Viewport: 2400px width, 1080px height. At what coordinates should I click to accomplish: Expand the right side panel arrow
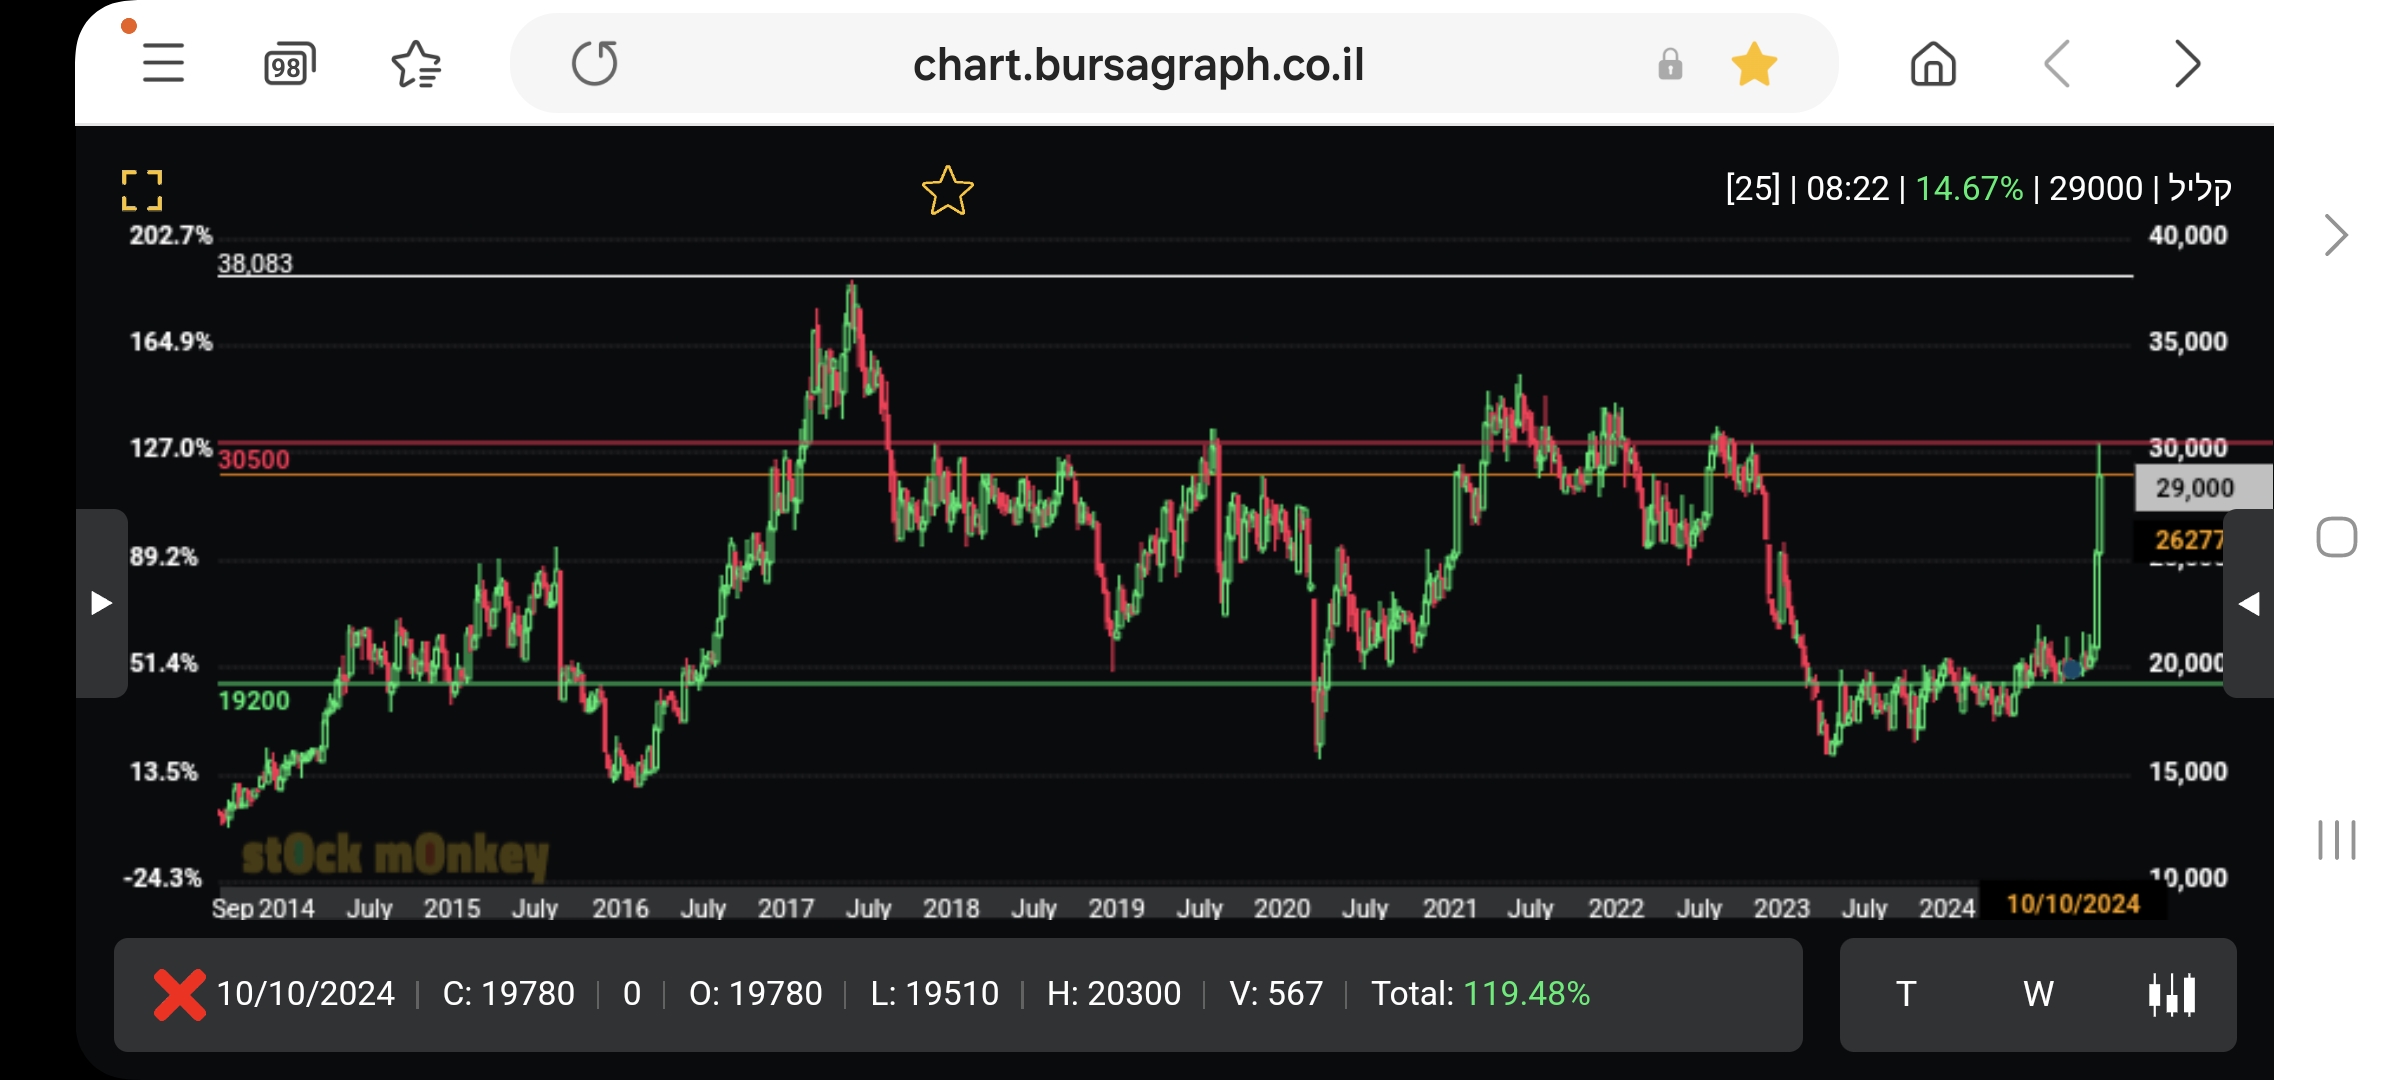2249,603
